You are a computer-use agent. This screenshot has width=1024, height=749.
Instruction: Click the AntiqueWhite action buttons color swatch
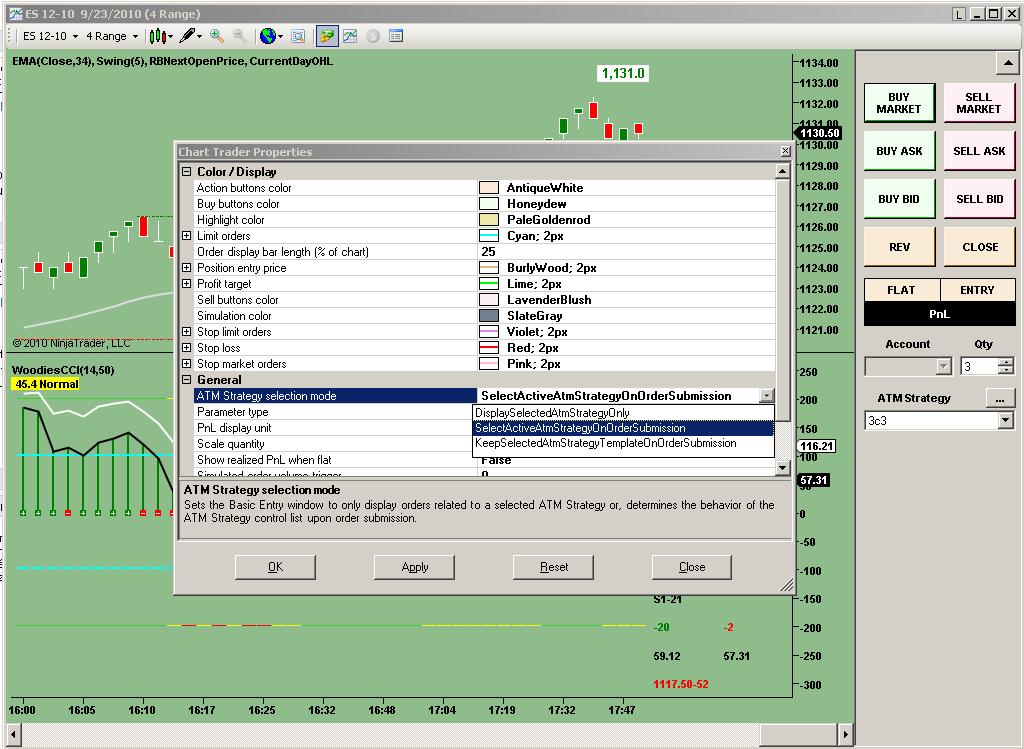tap(489, 188)
